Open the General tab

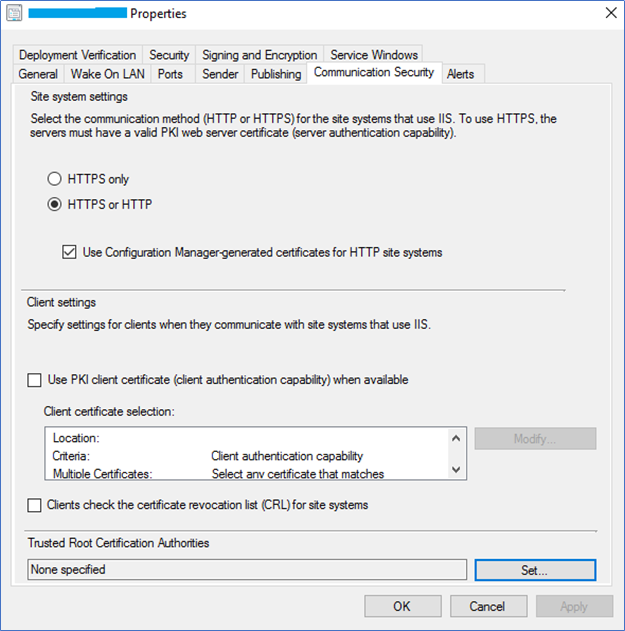point(38,74)
